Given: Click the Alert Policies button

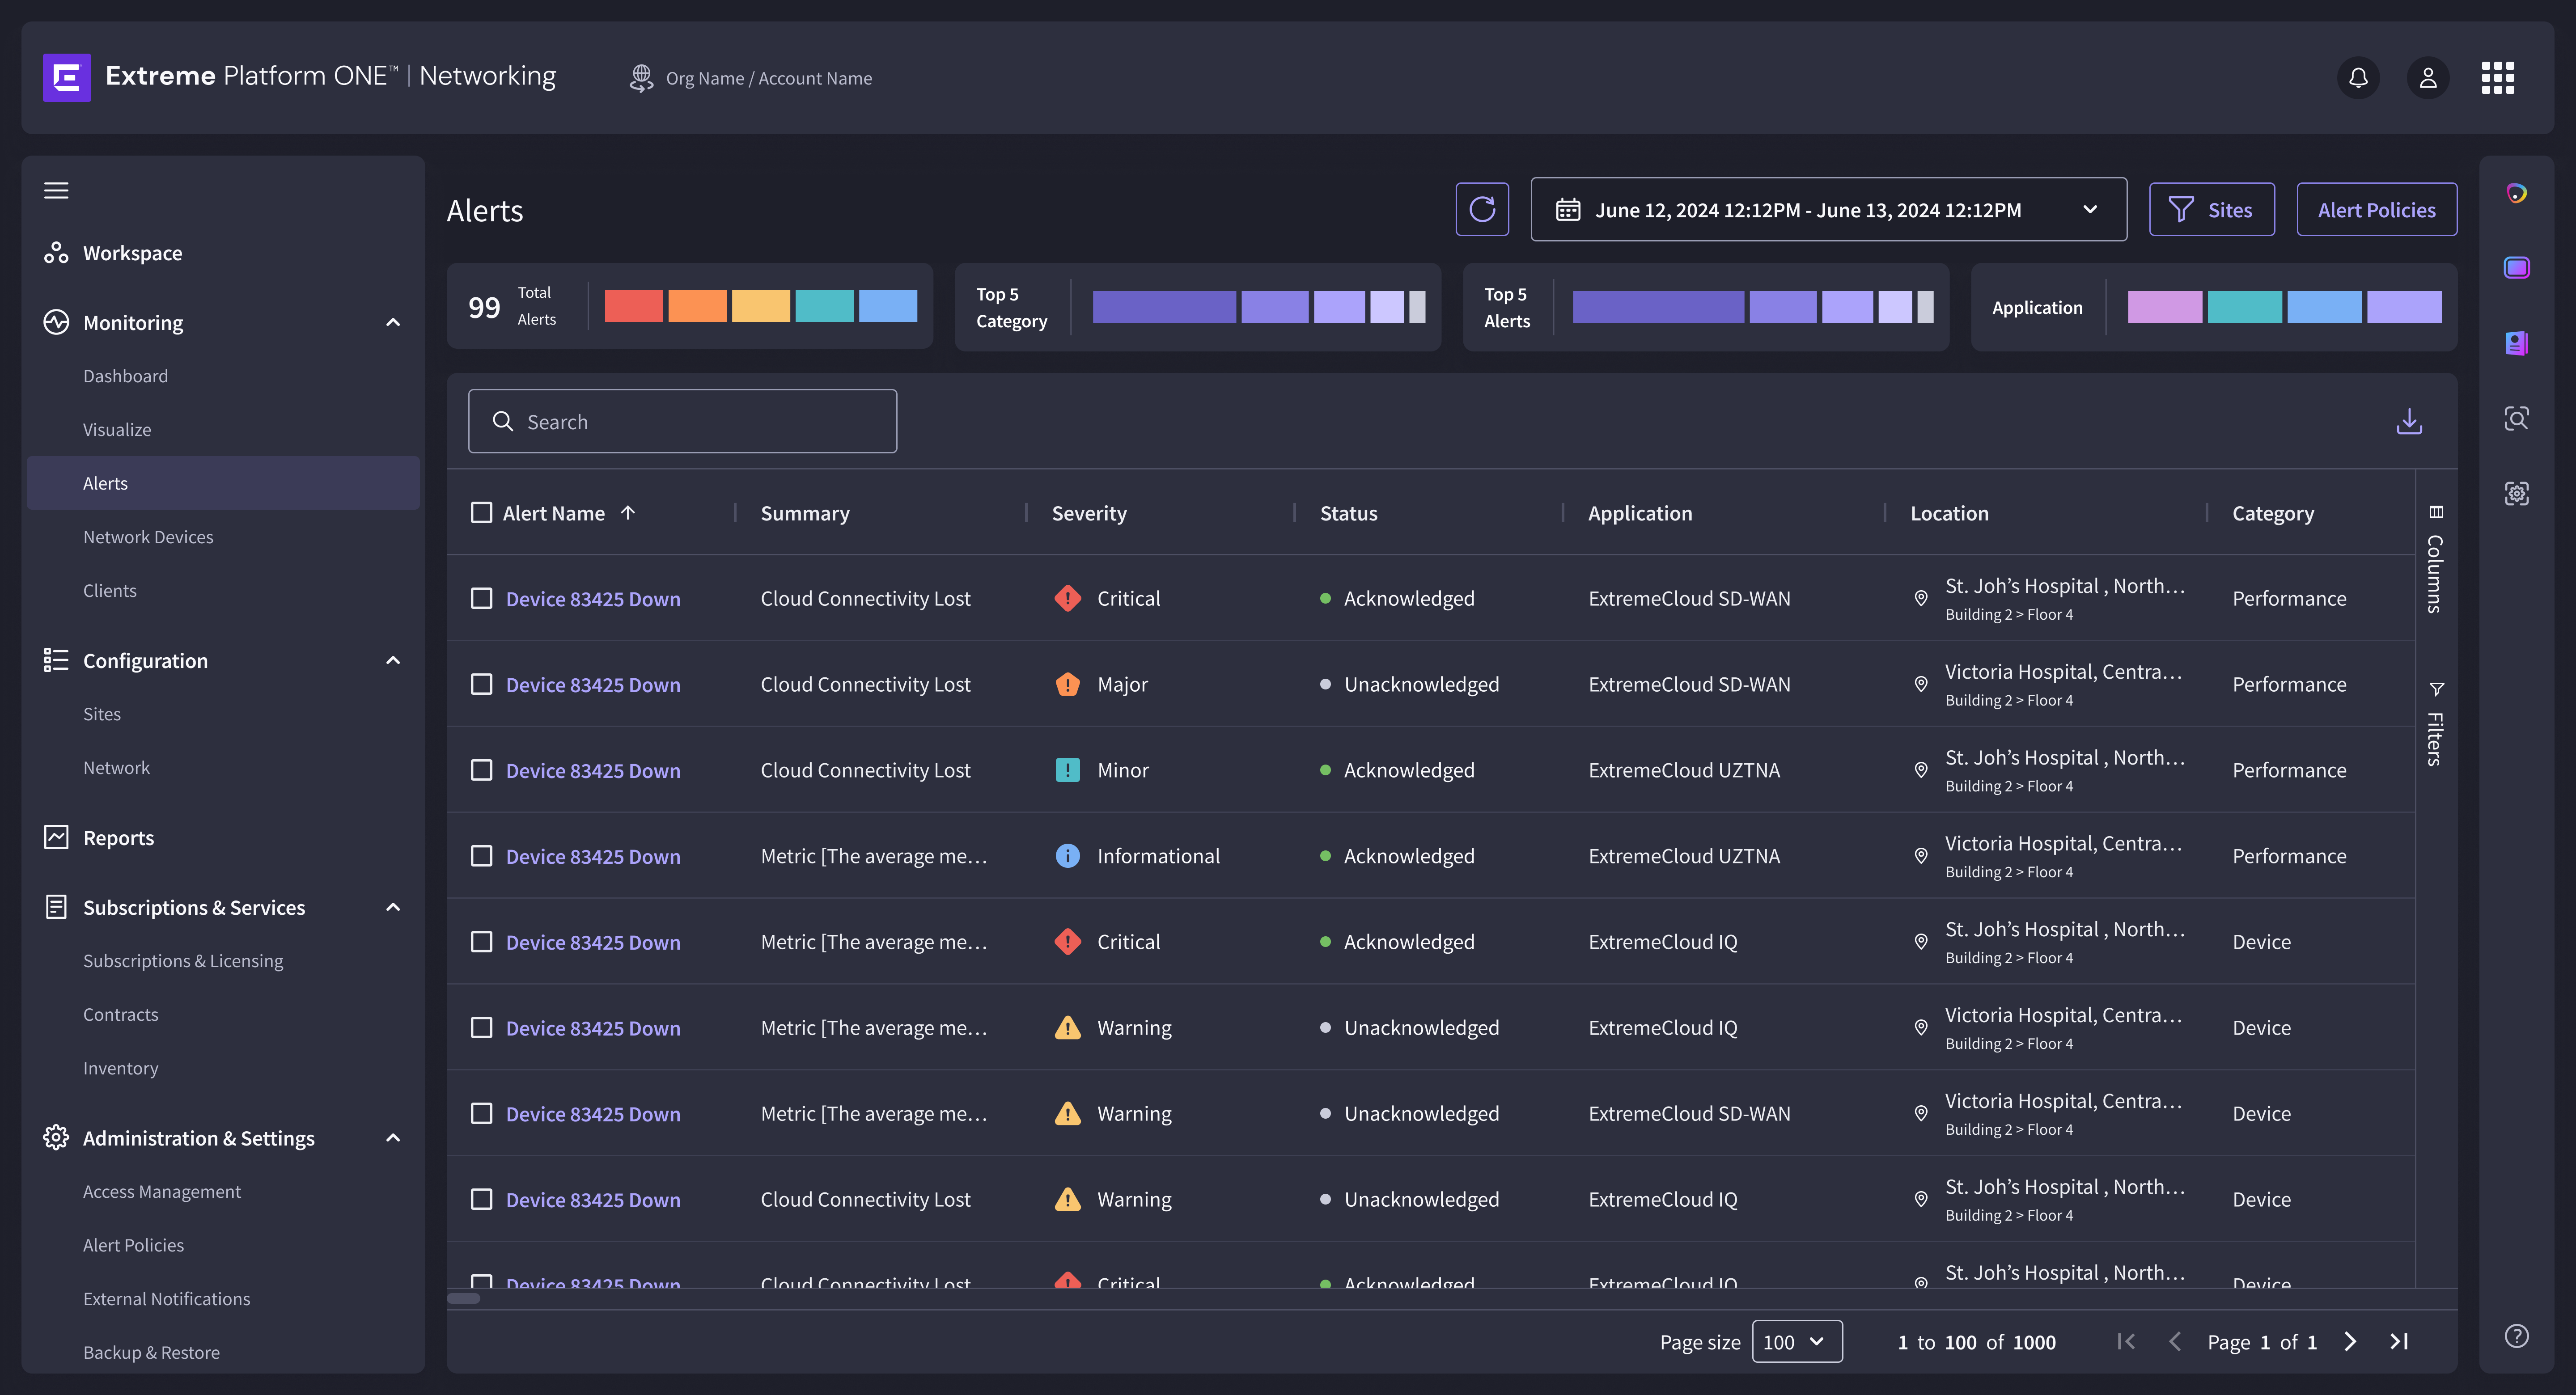Looking at the screenshot, I should [2376, 209].
